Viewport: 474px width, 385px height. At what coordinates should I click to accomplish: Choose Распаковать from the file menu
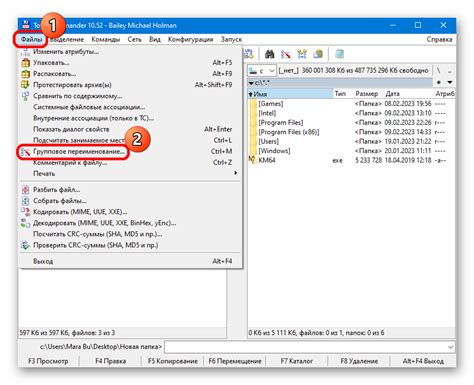pos(130,74)
